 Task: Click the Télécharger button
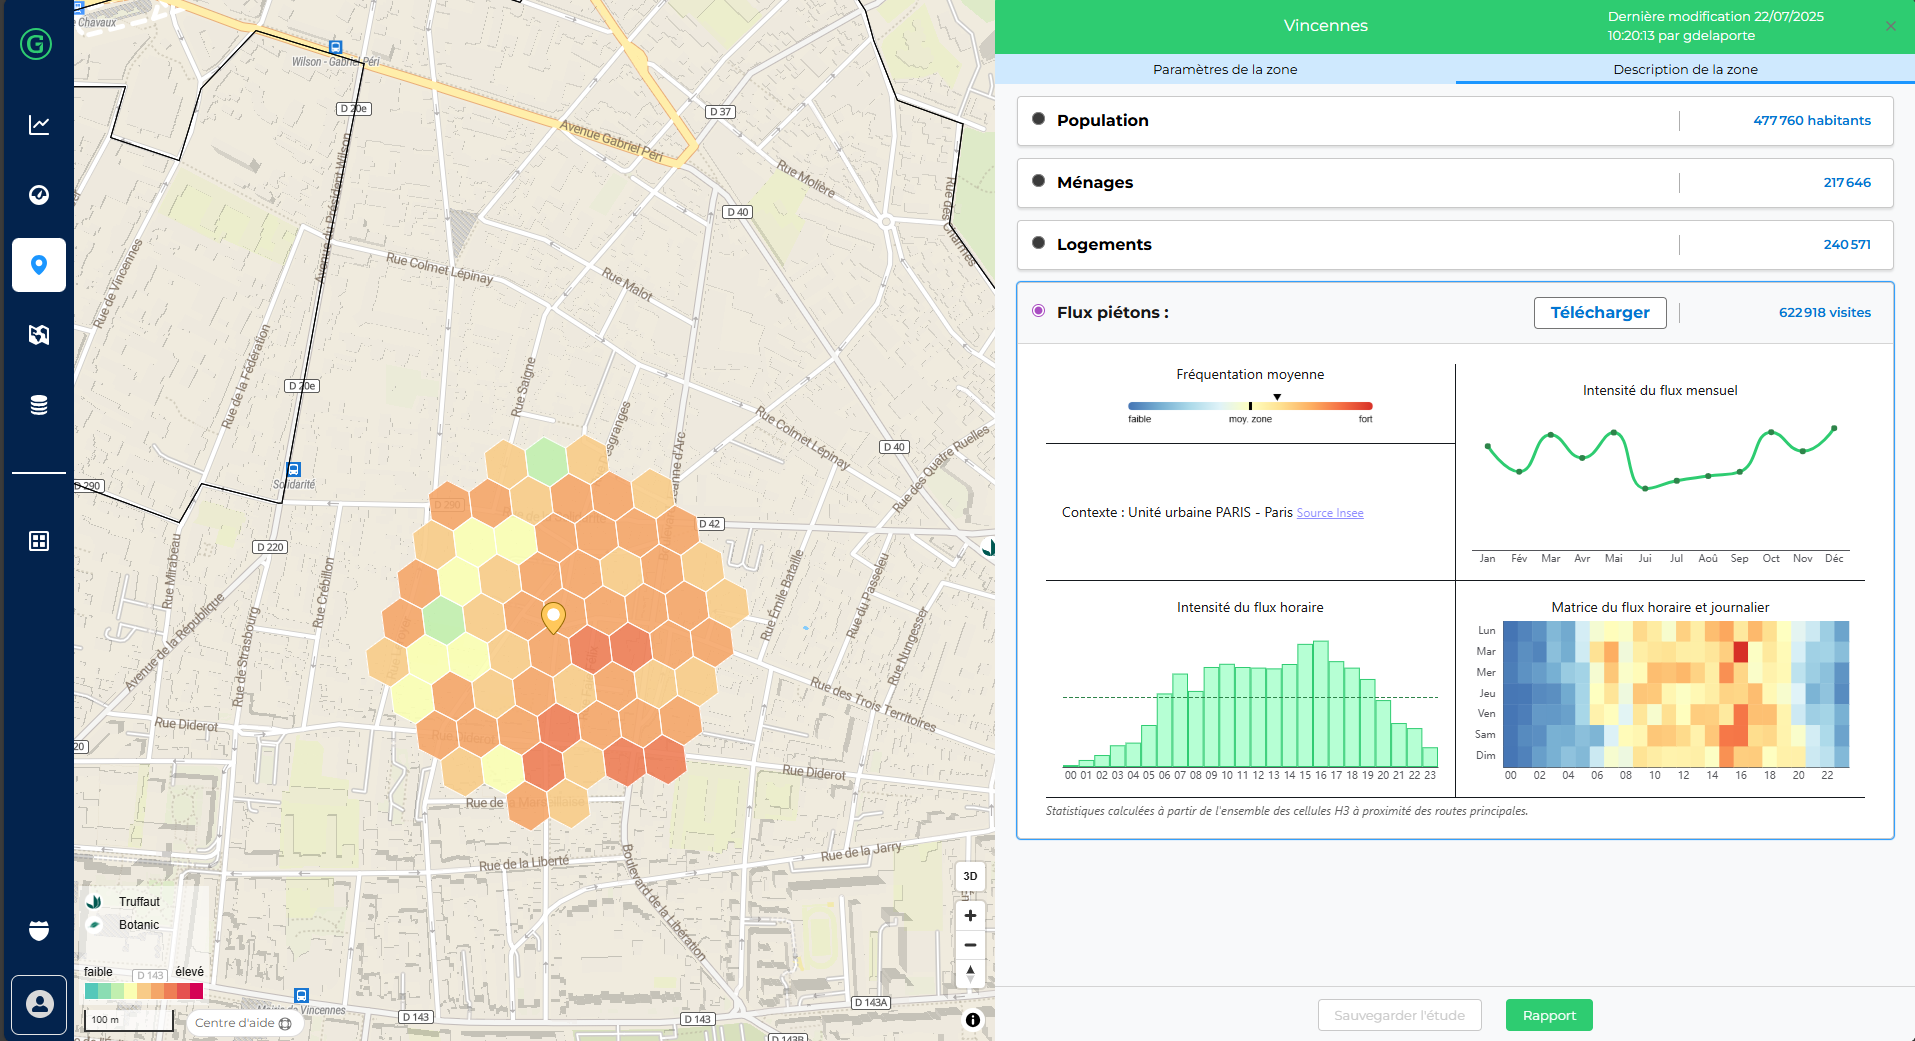click(1599, 313)
